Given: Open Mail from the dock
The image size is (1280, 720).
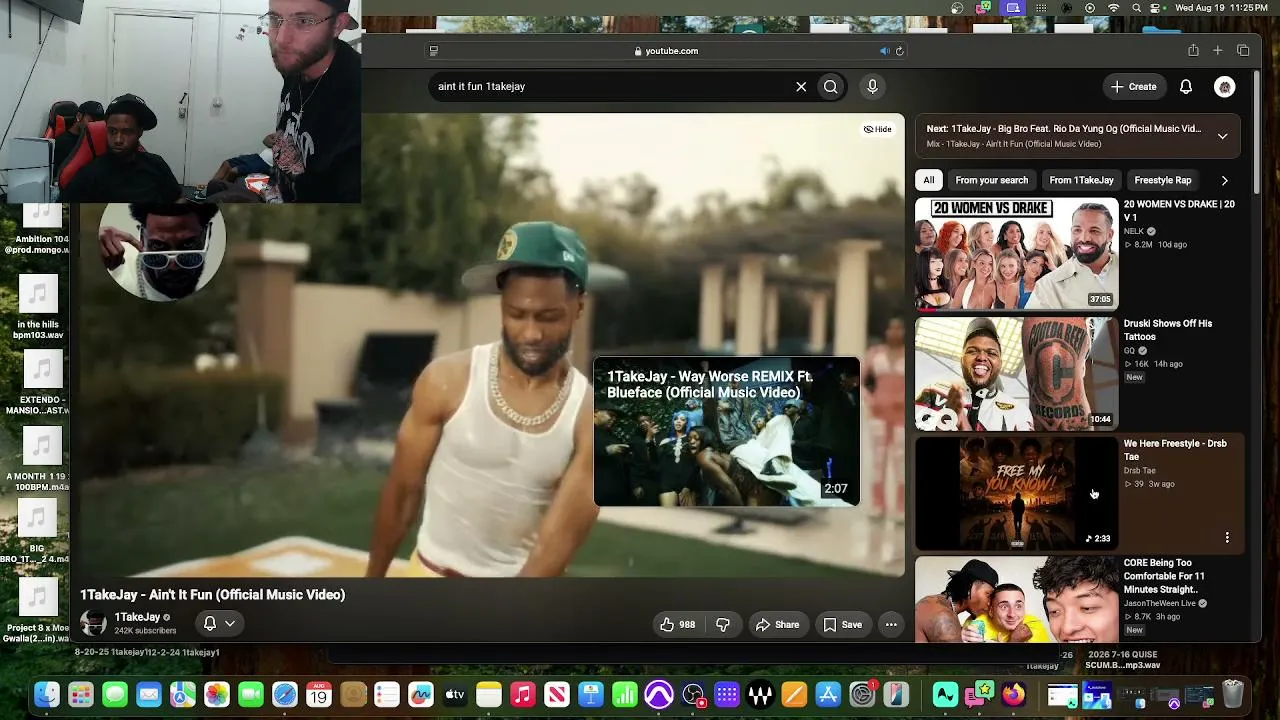Looking at the screenshot, I should pyautogui.click(x=149, y=694).
